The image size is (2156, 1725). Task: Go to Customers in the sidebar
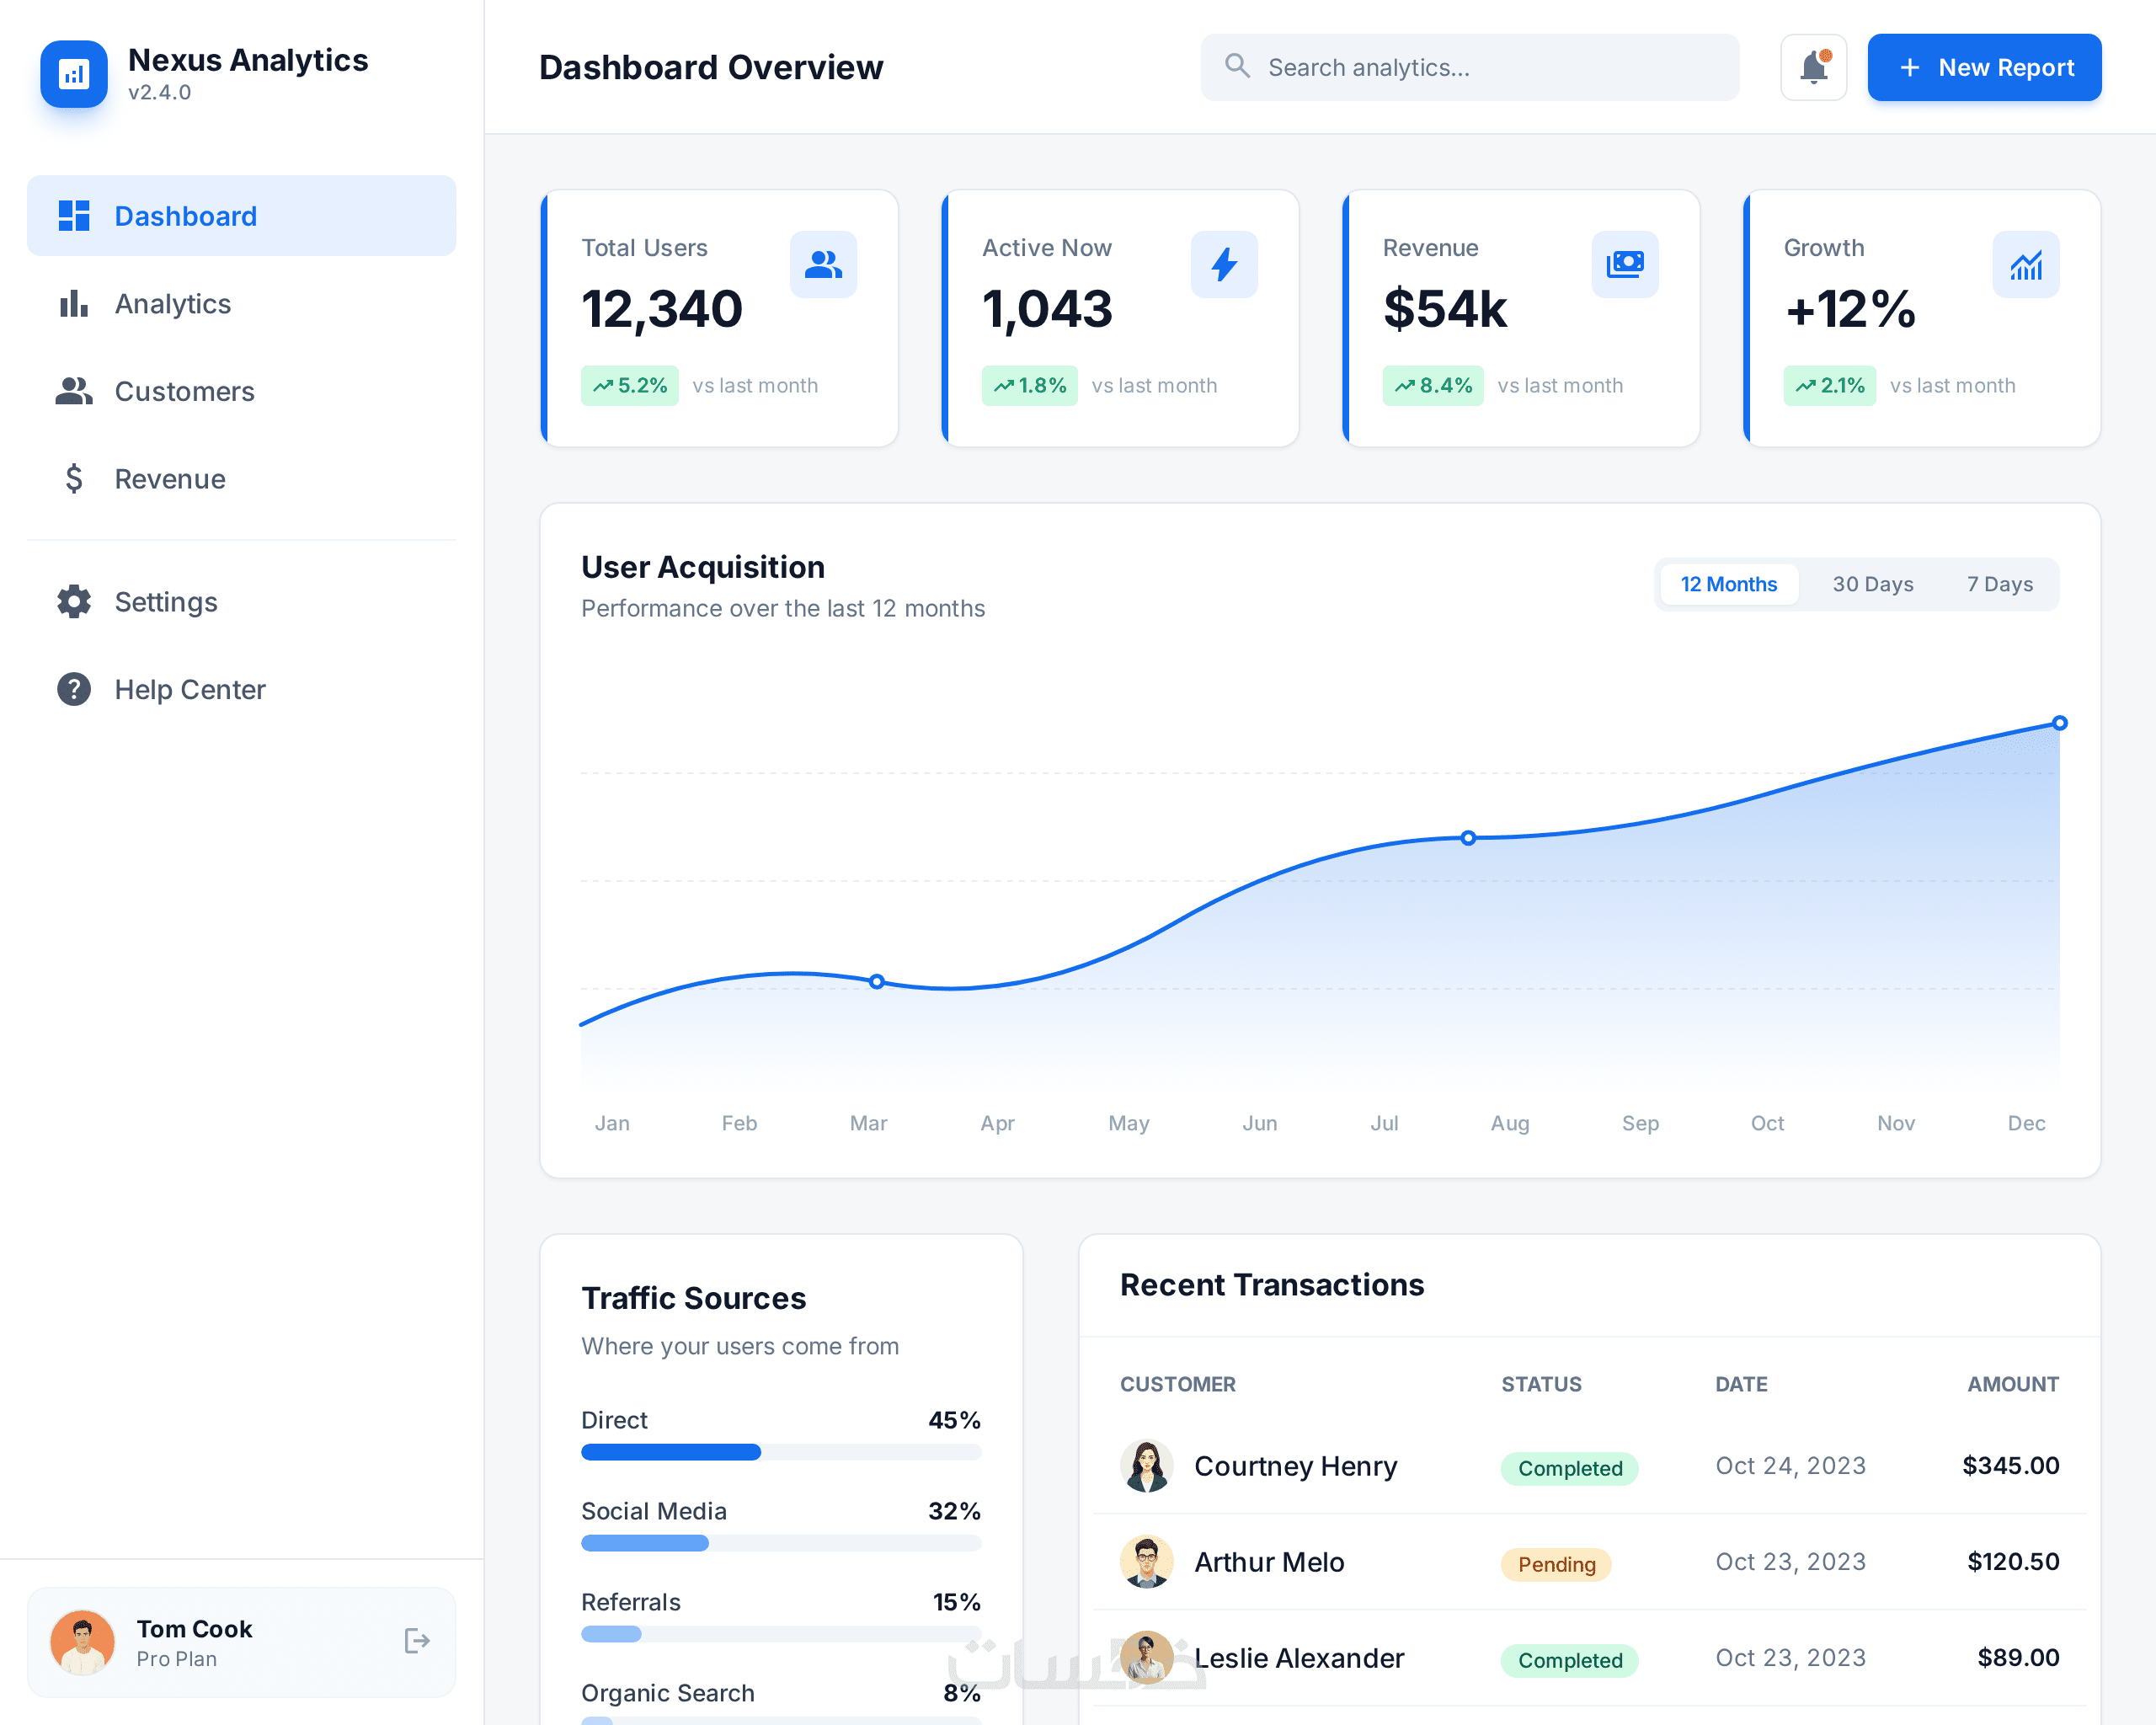point(184,391)
